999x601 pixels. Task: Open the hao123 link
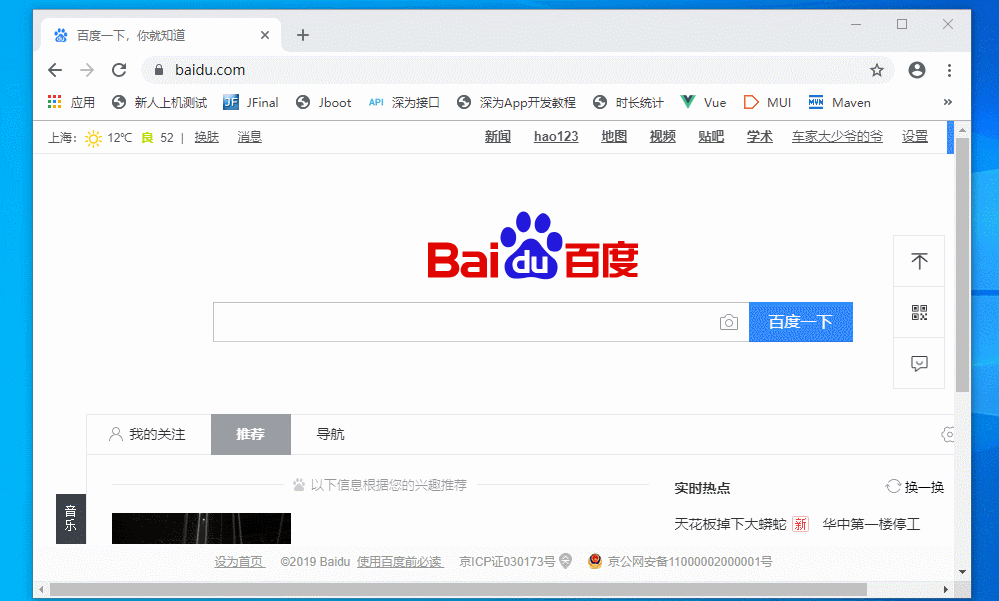tap(556, 136)
